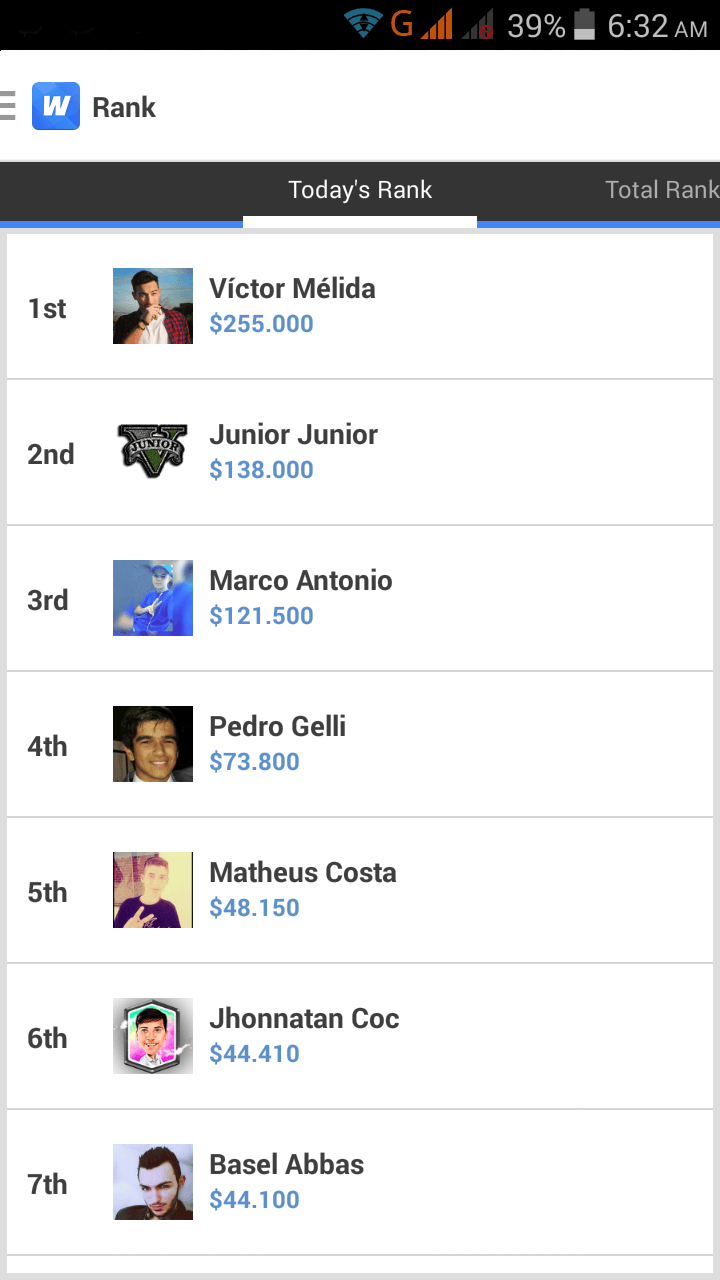
Task: Tap Jhonnatan Coc's cartoon avatar
Action: click(x=153, y=1036)
